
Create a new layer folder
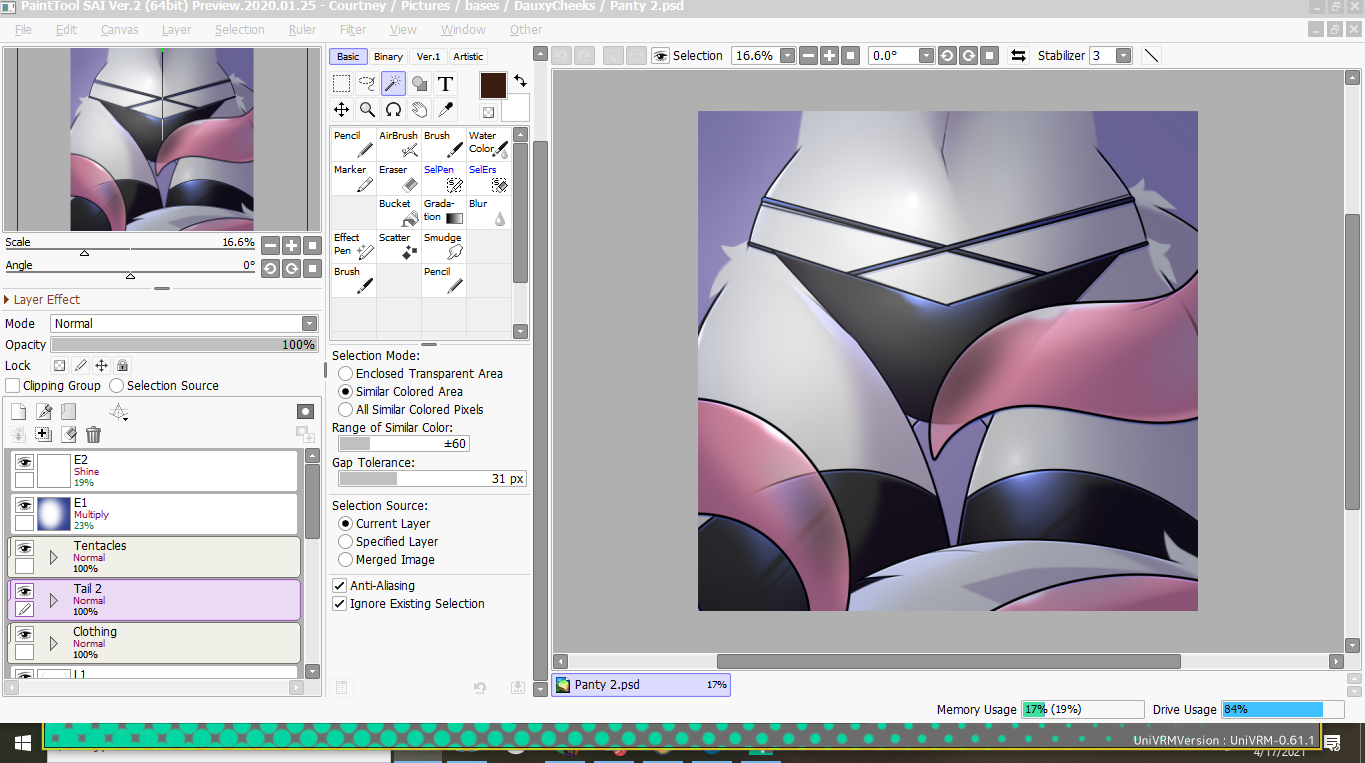[x=68, y=411]
